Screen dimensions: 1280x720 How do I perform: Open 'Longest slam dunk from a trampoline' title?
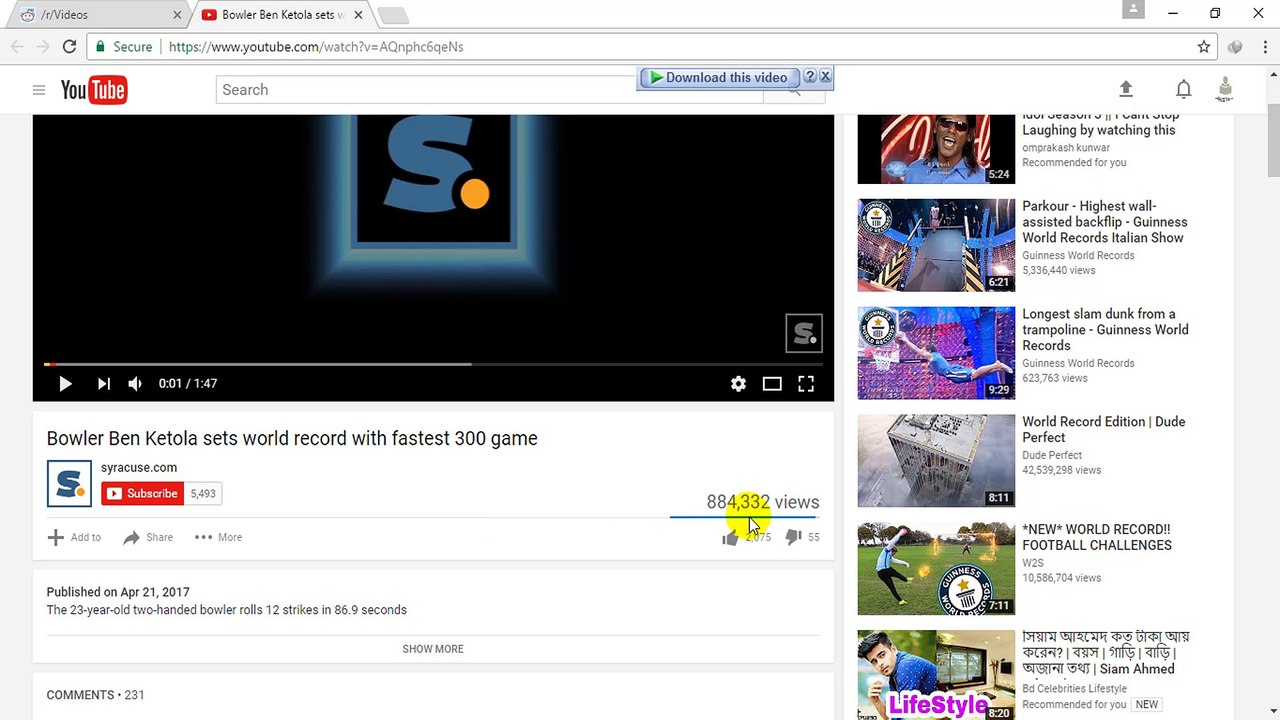point(1105,330)
